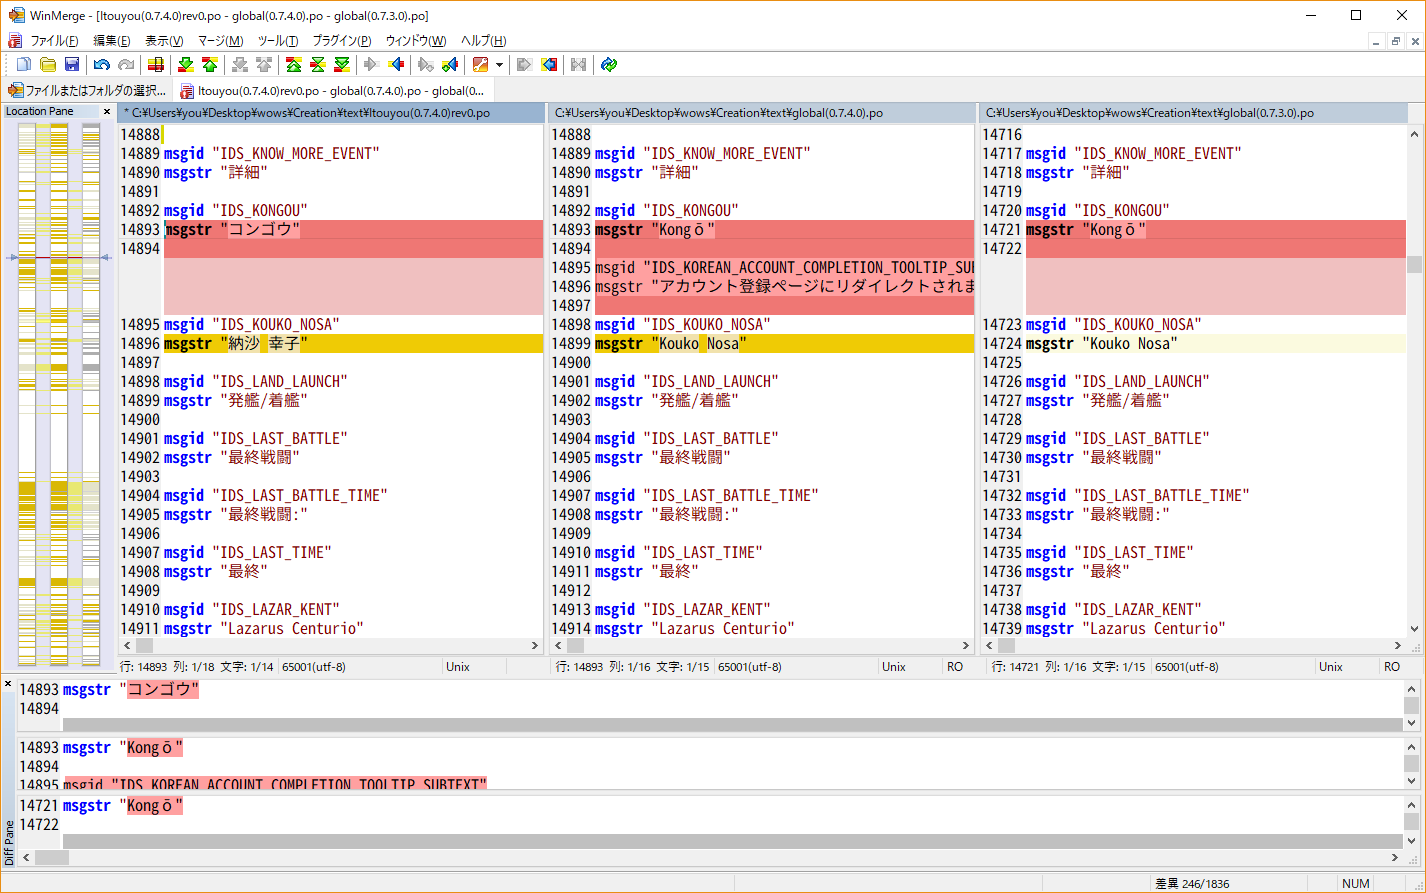Screen dimensions: 1426x893
Task: Open the ヘルプ(H) menu
Action: click(x=483, y=41)
